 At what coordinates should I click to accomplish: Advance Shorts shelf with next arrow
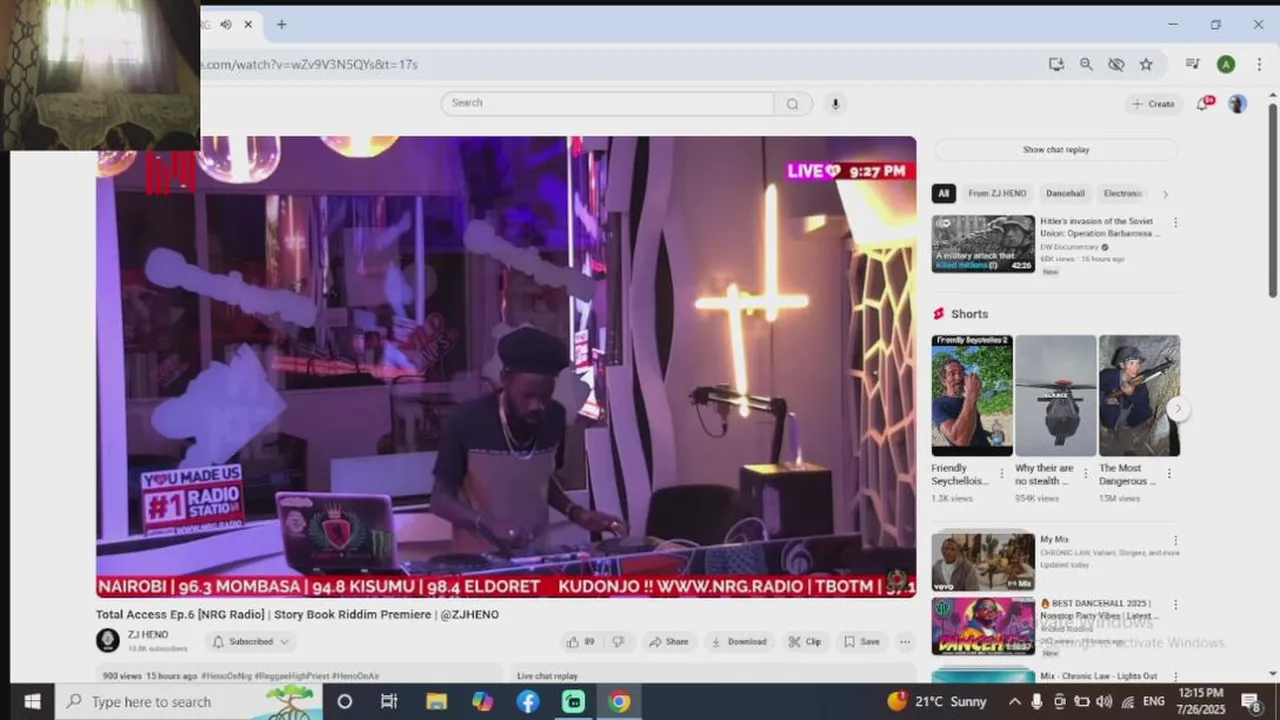[x=1179, y=408]
